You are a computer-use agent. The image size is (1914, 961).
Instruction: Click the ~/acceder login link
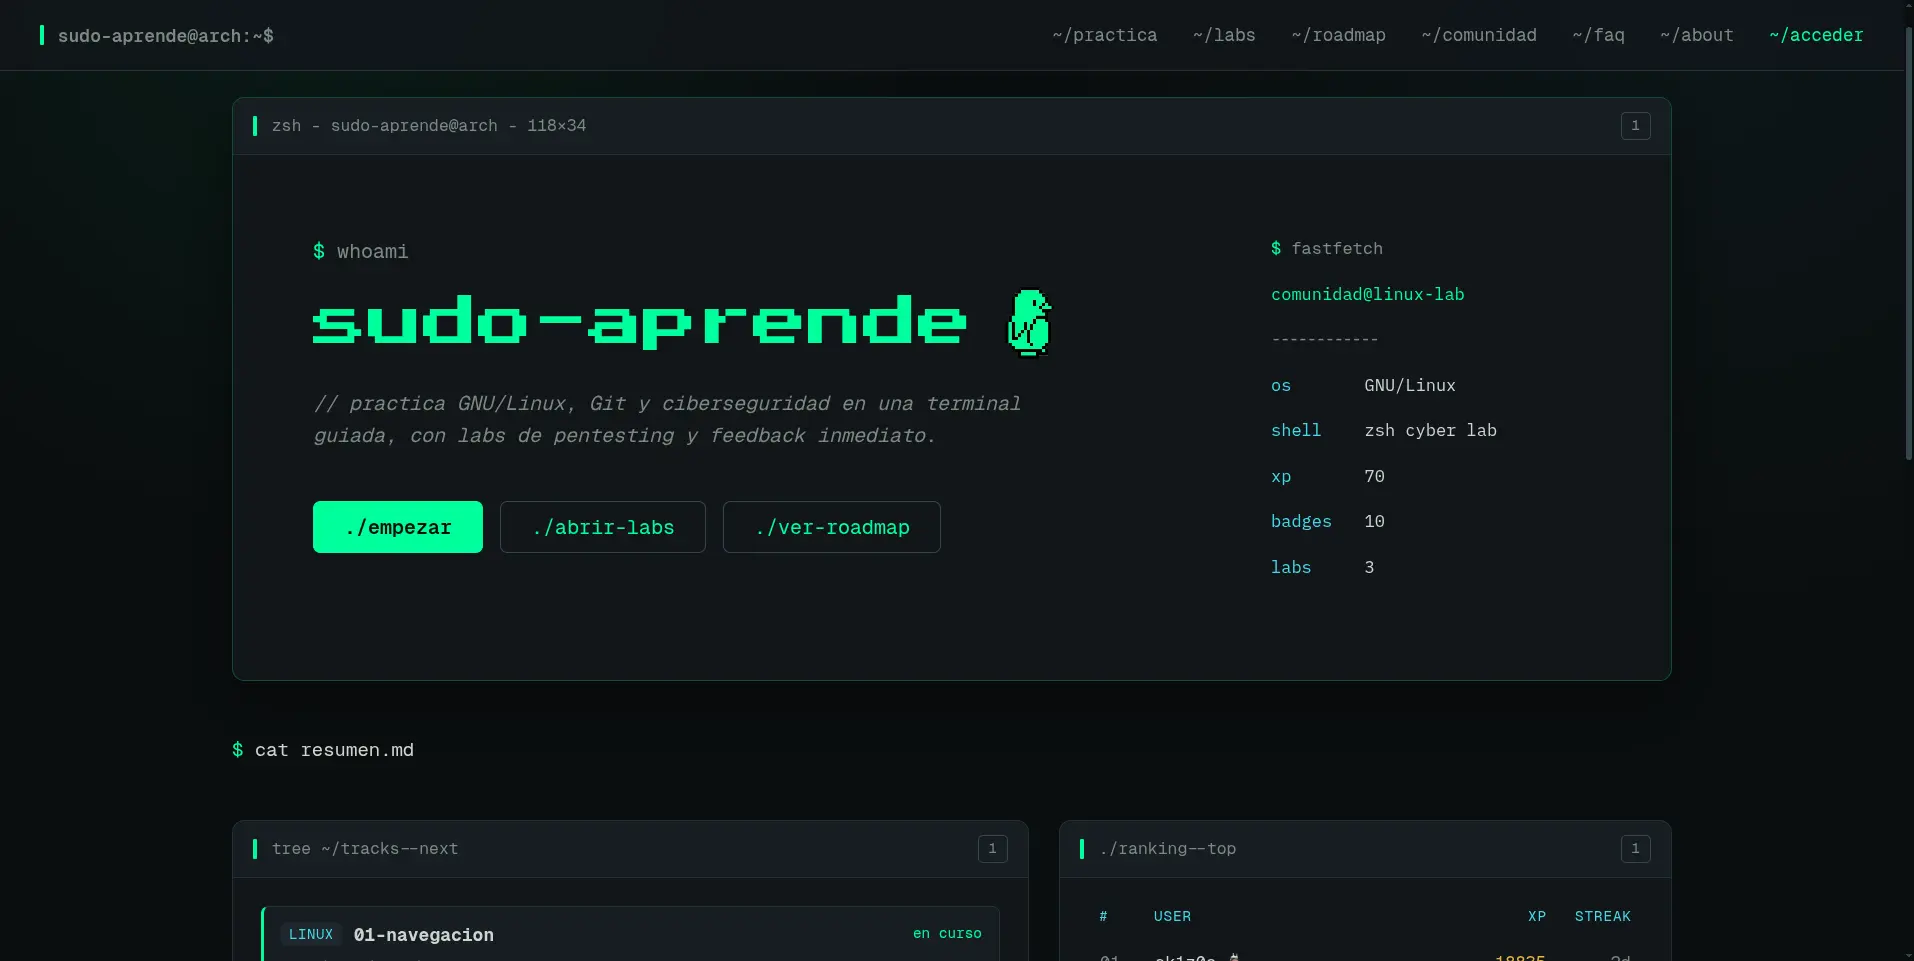1816,35
